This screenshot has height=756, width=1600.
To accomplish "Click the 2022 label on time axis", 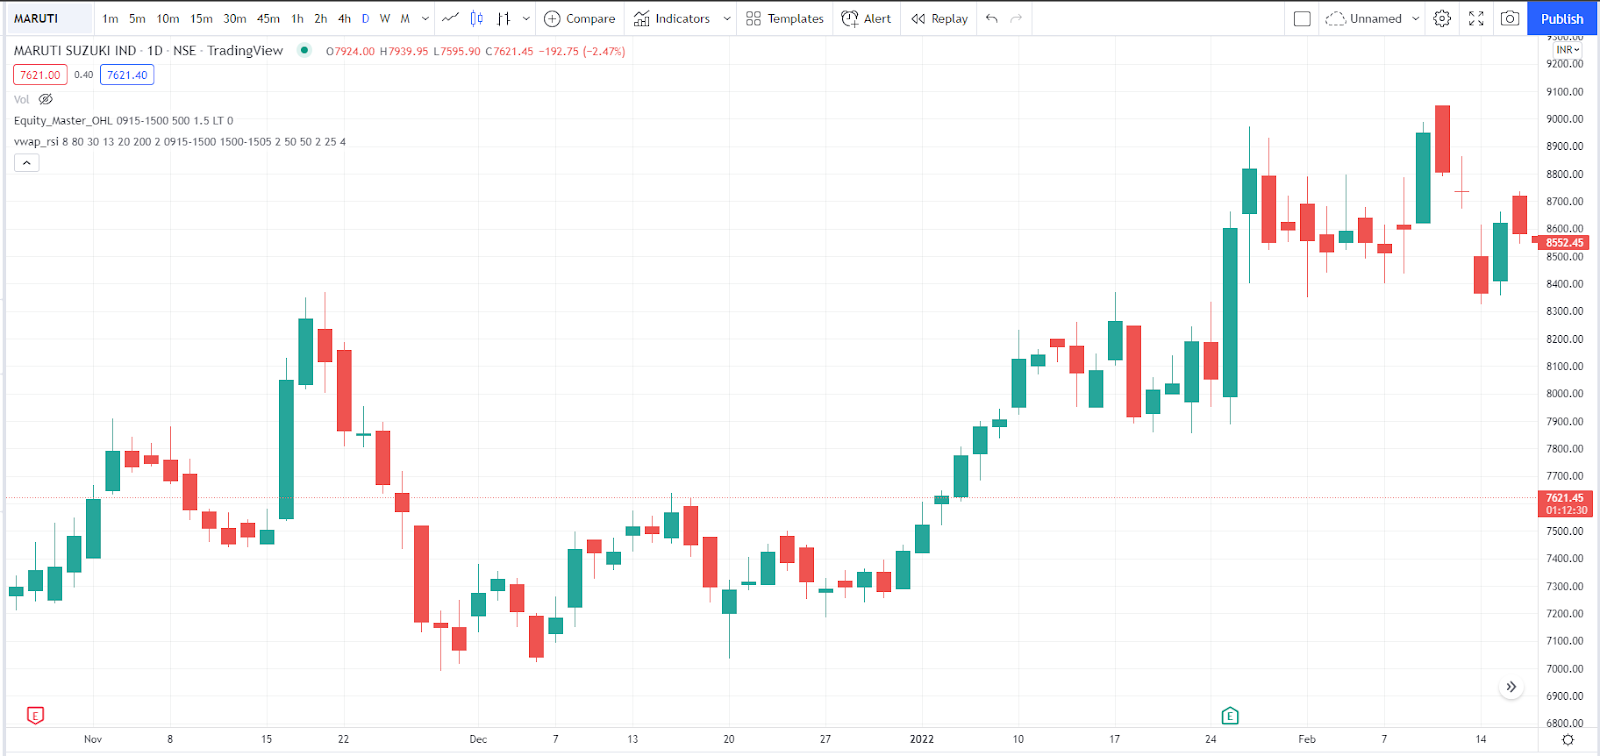I will click(921, 739).
